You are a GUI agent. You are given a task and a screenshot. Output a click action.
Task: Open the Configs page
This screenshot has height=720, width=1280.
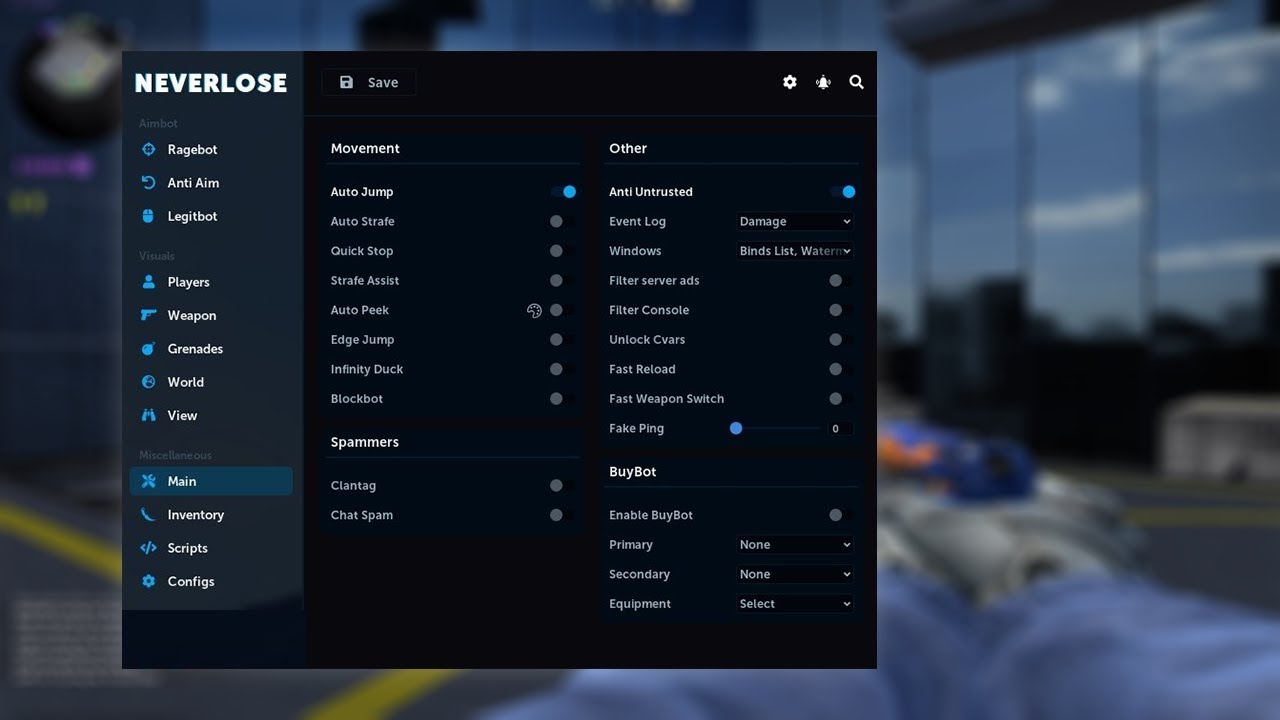(x=211, y=581)
